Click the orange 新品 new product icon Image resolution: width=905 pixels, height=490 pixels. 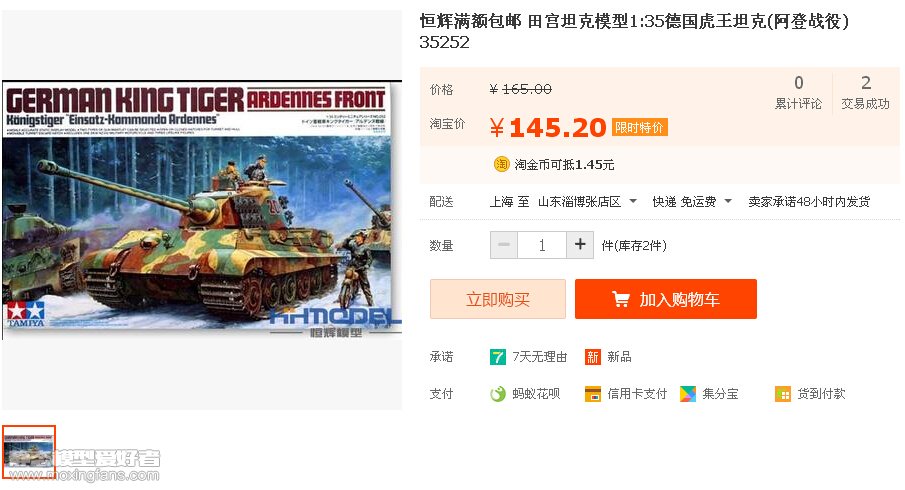593,357
